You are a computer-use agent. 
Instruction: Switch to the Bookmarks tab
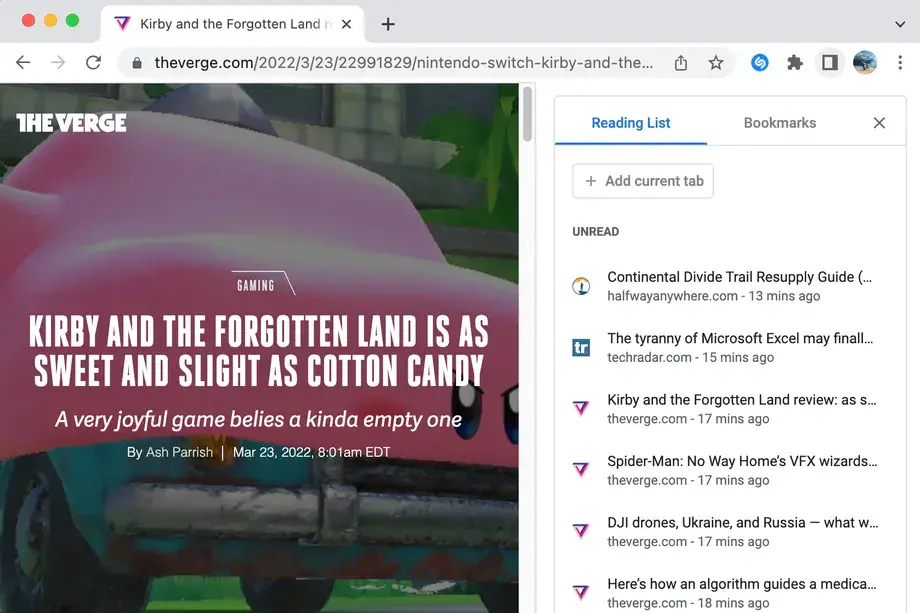pyautogui.click(x=779, y=123)
